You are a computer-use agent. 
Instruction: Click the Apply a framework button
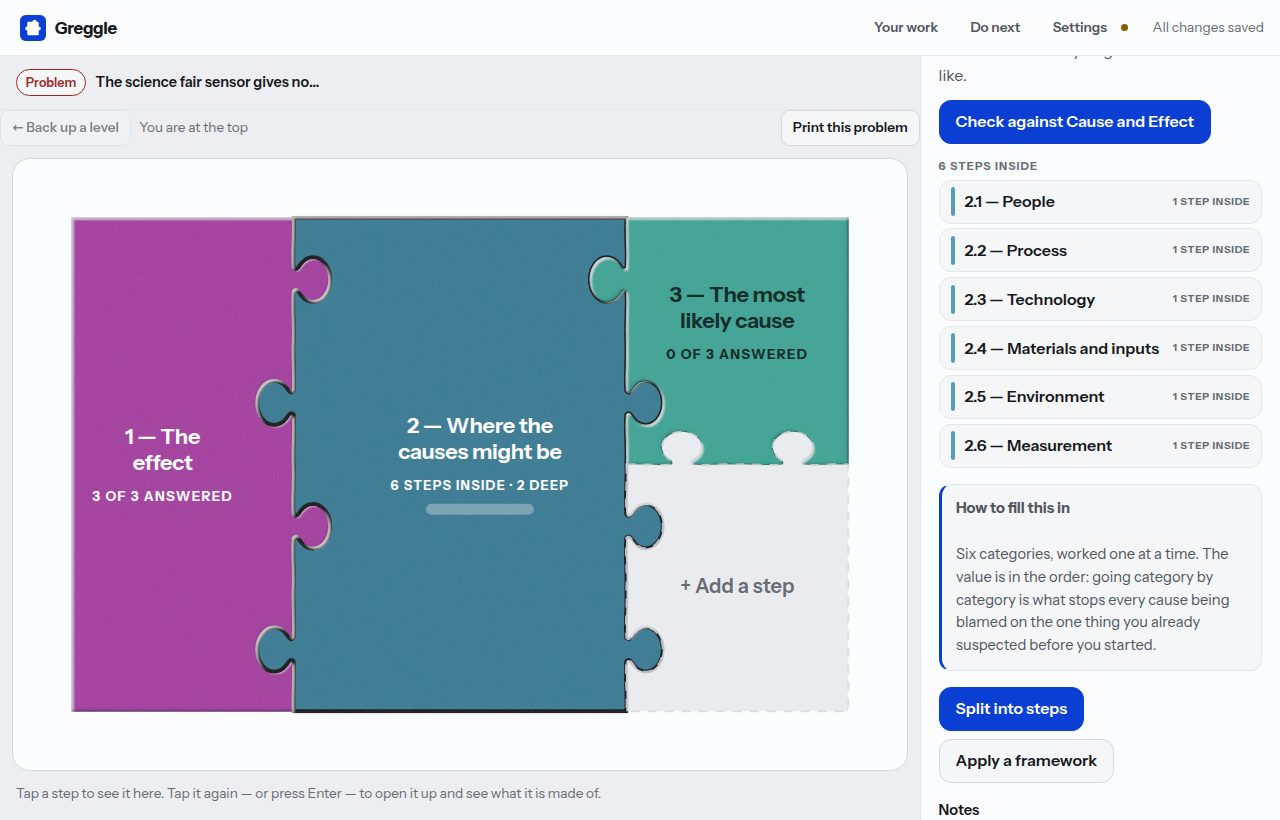click(x=1026, y=761)
